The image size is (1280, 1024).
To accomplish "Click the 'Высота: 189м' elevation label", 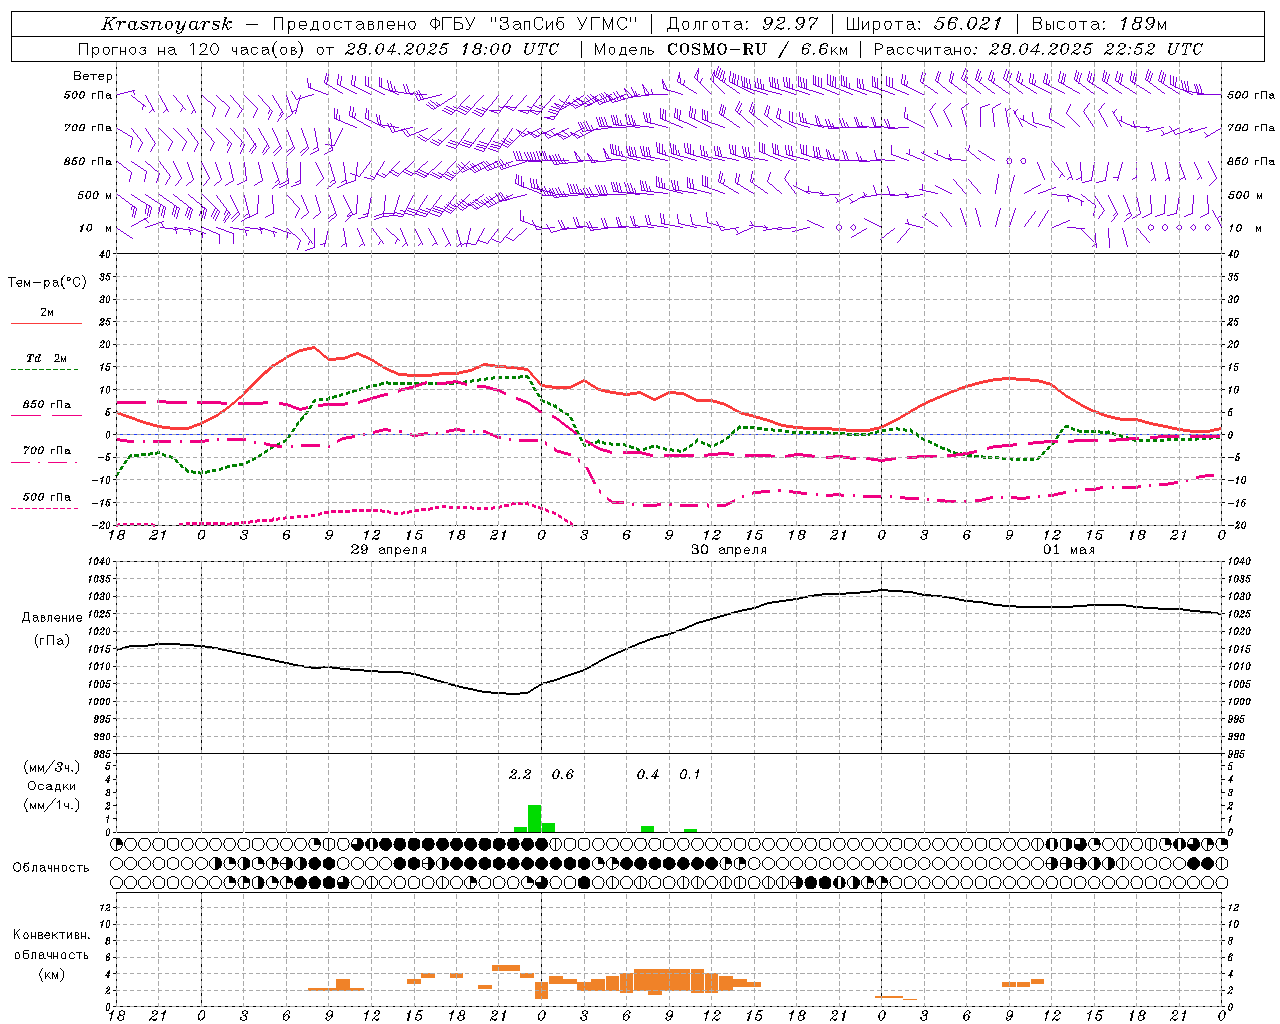I will [x=1098, y=24].
